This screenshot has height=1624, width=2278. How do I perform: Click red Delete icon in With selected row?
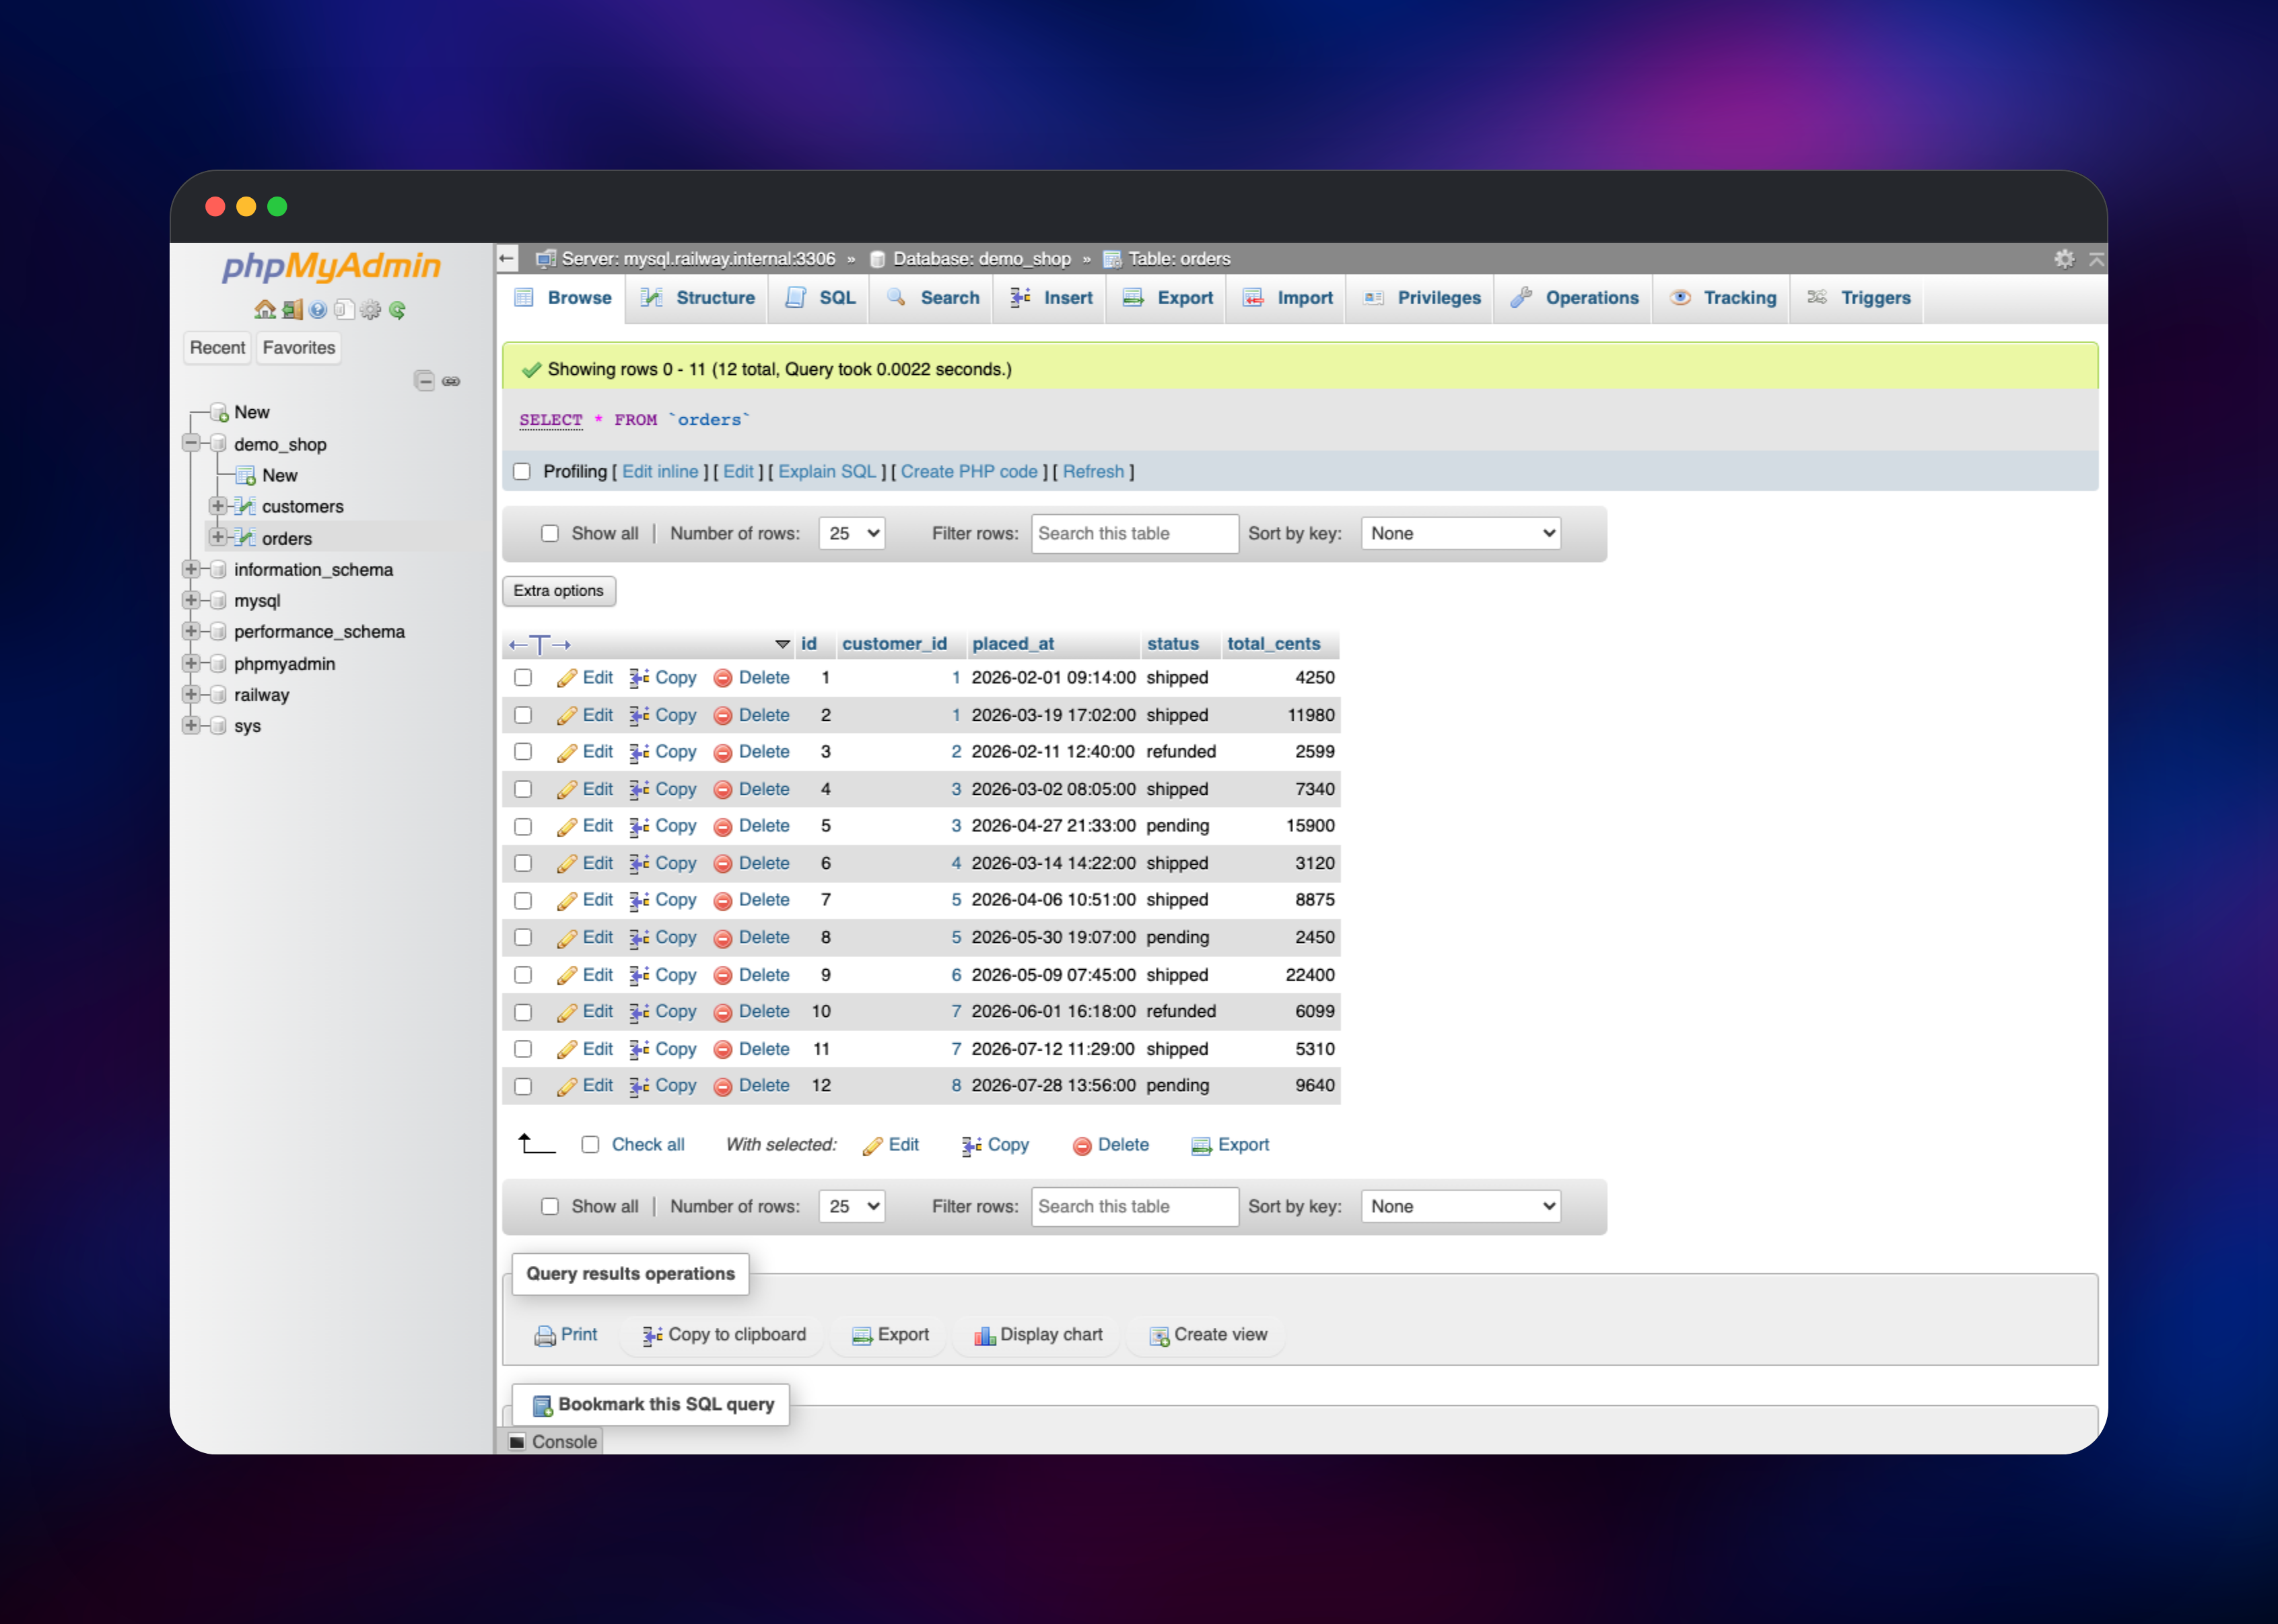[1082, 1146]
